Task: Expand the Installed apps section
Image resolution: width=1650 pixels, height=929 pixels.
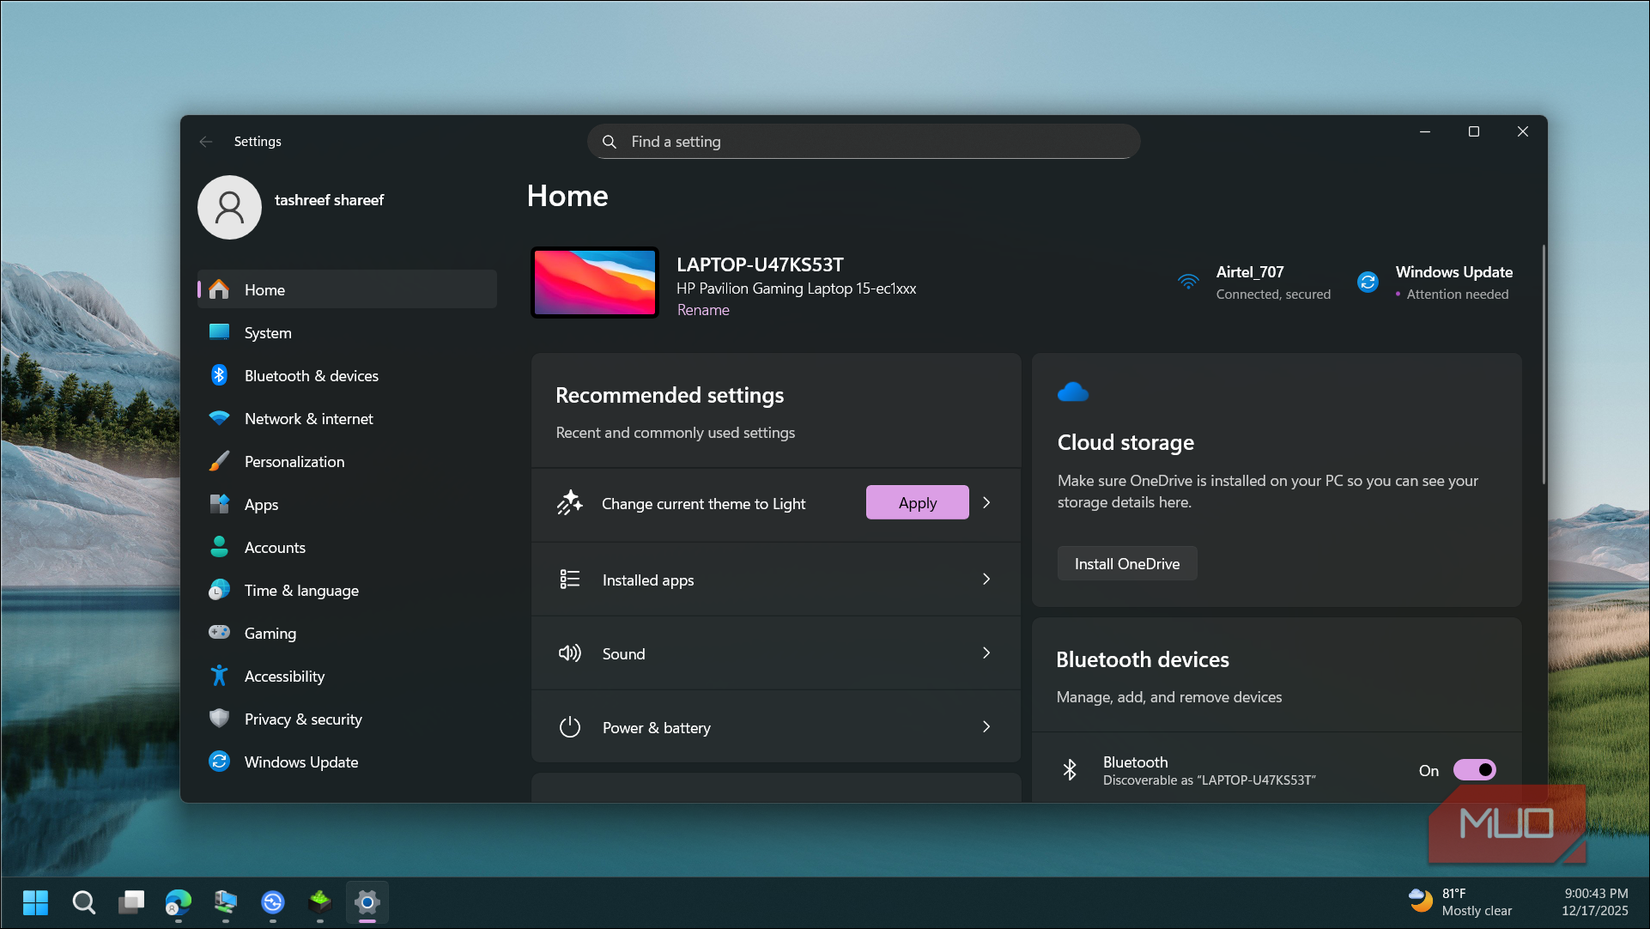Action: (x=776, y=579)
